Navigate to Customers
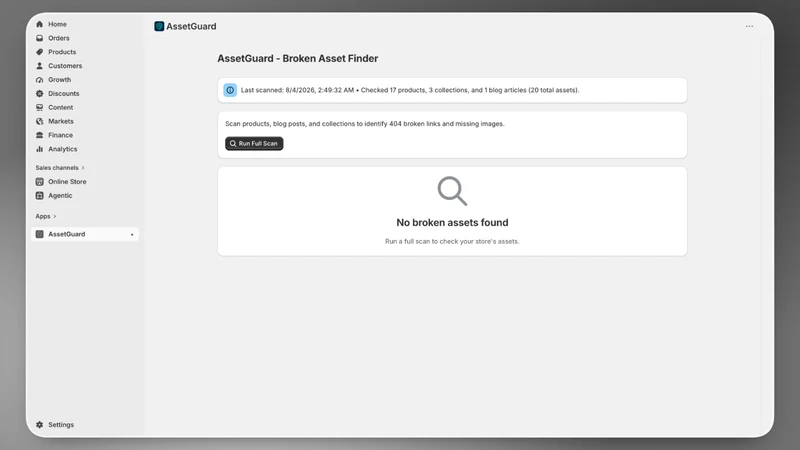The width and height of the screenshot is (800, 450). point(65,66)
